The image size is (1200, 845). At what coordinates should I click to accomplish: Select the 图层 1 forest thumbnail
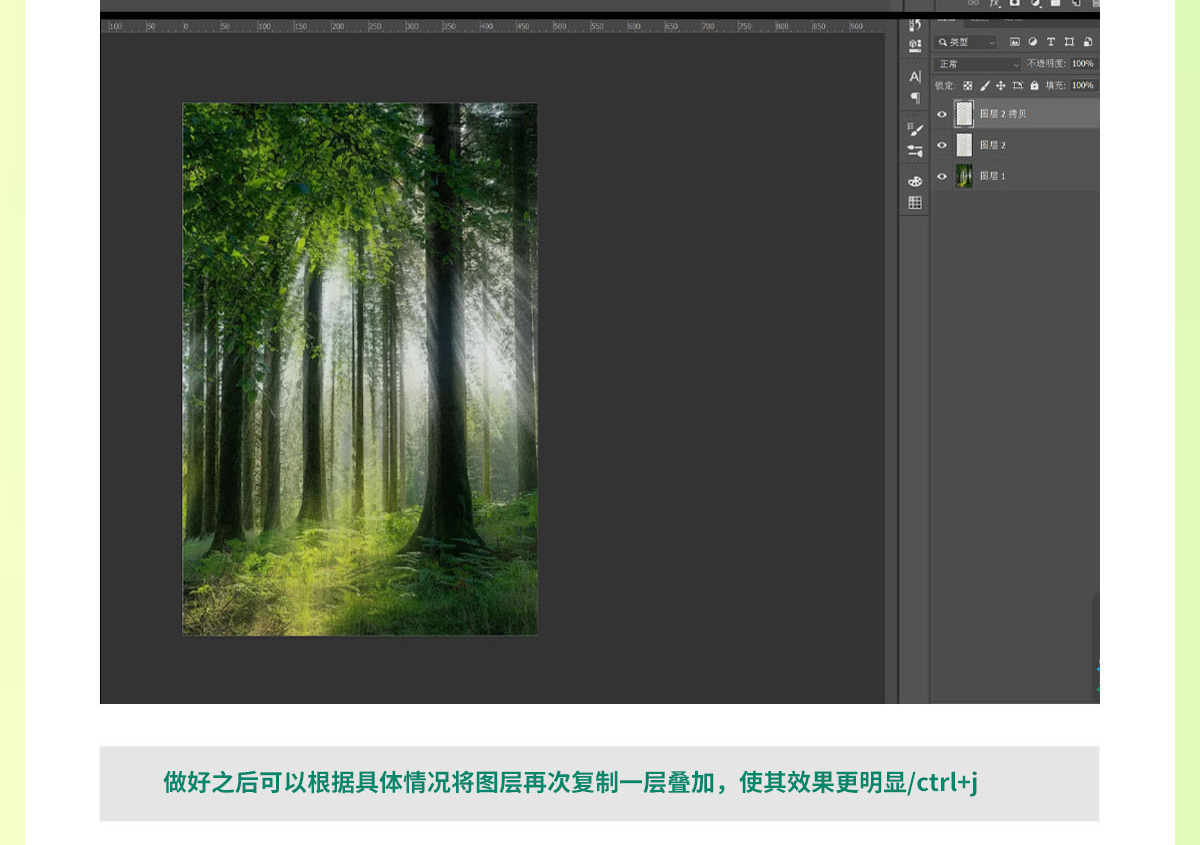coord(964,177)
